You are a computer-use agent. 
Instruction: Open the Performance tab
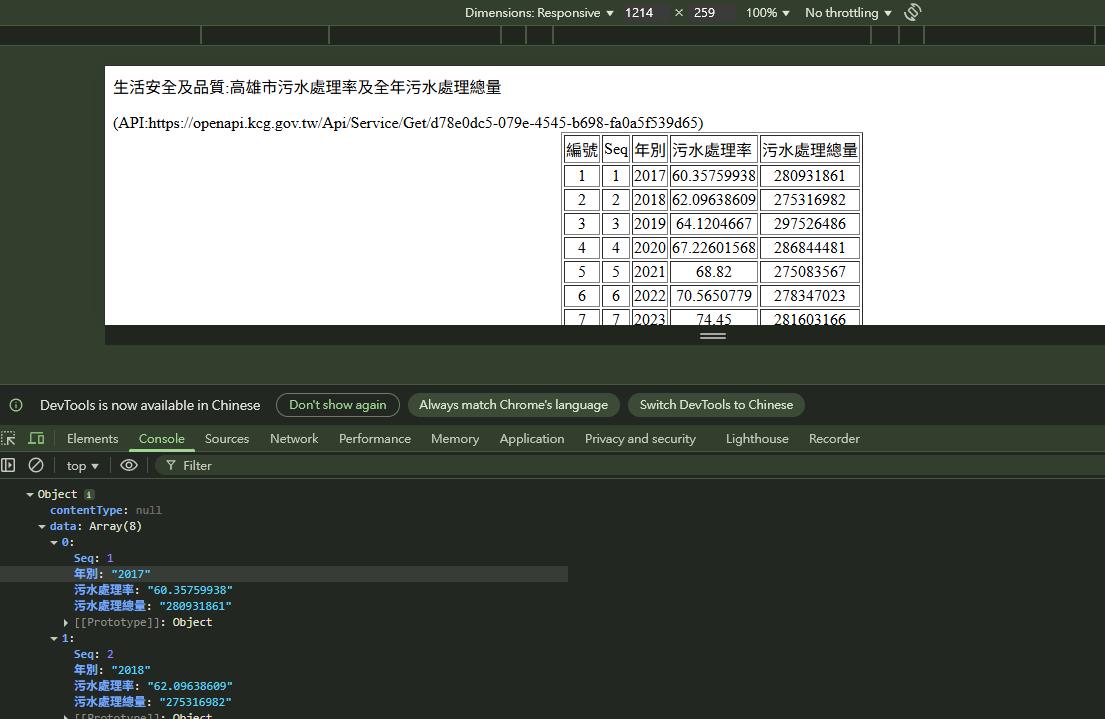coord(375,438)
